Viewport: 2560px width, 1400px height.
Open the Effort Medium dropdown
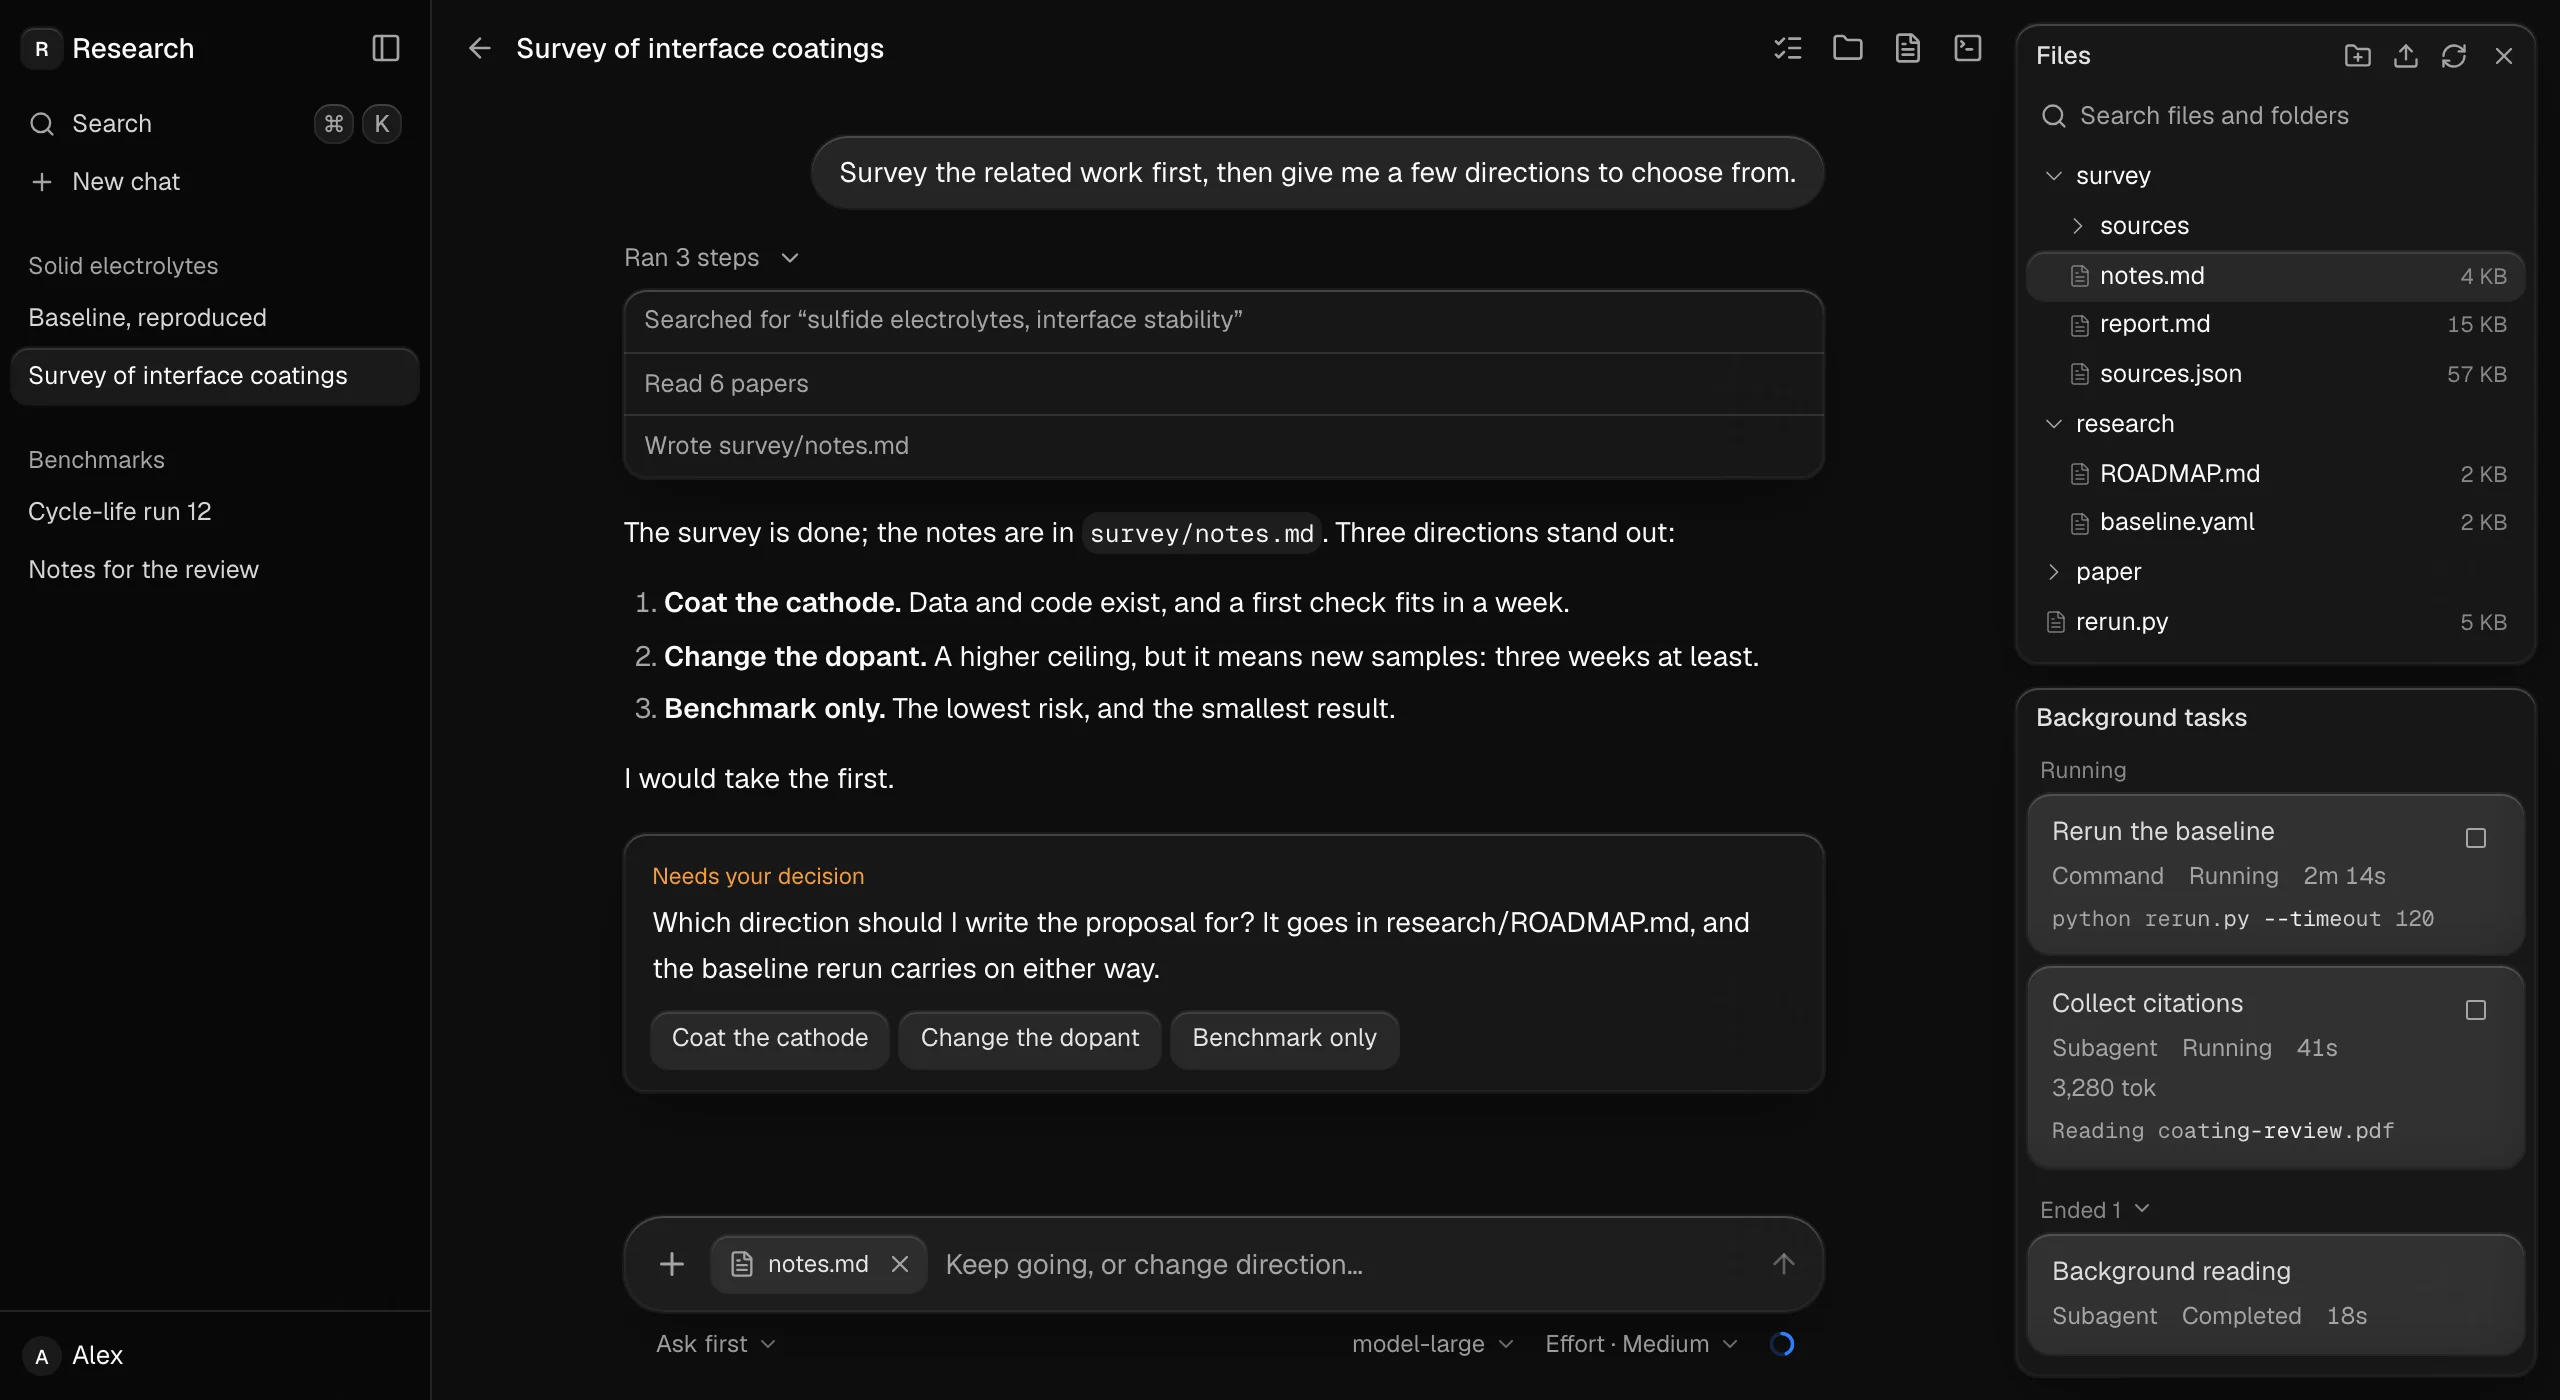pos(1641,1344)
